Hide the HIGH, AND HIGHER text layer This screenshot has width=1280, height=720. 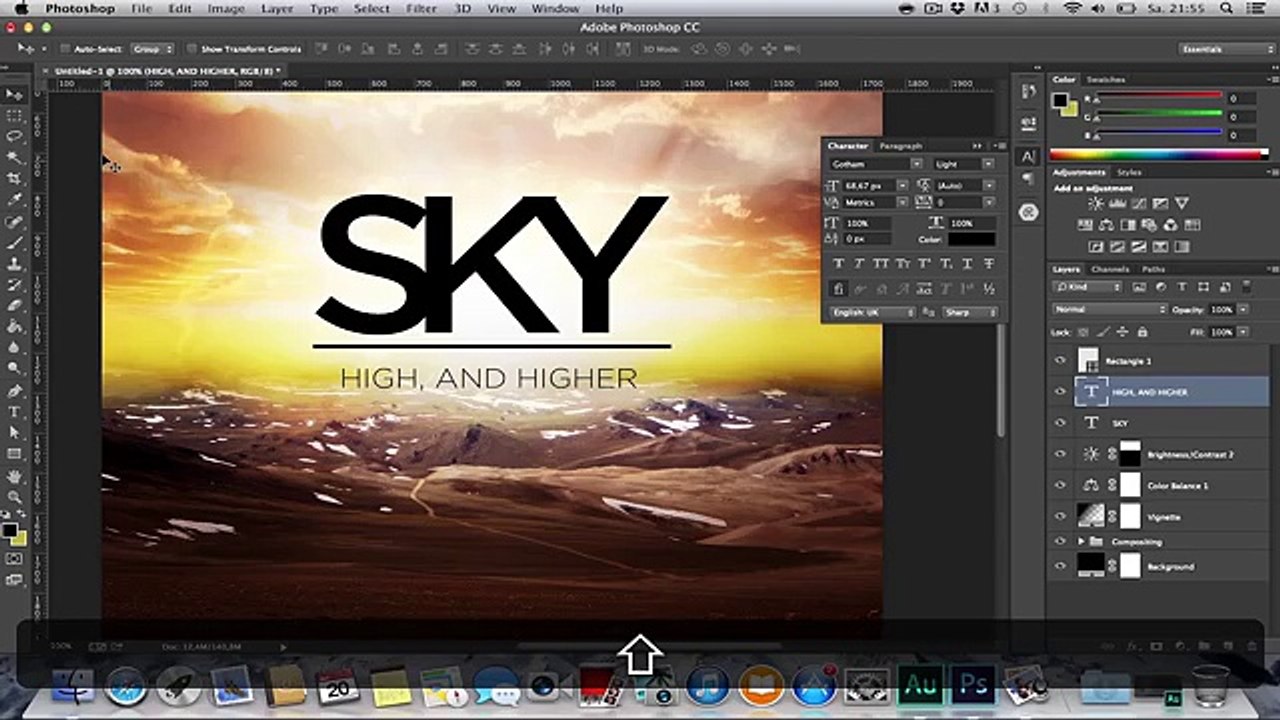[x=1061, y=392]
